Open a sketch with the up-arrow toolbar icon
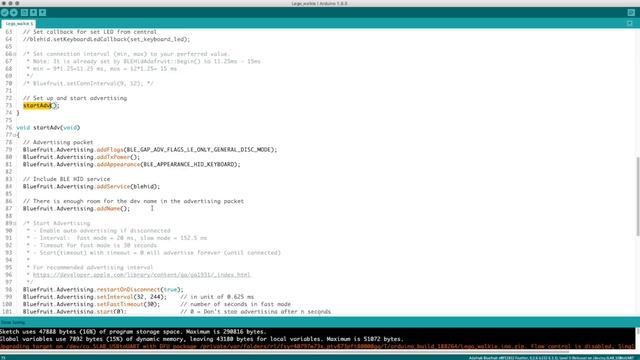Image resolution: width=640 pixels, height=360 pixels. point(33,13)
